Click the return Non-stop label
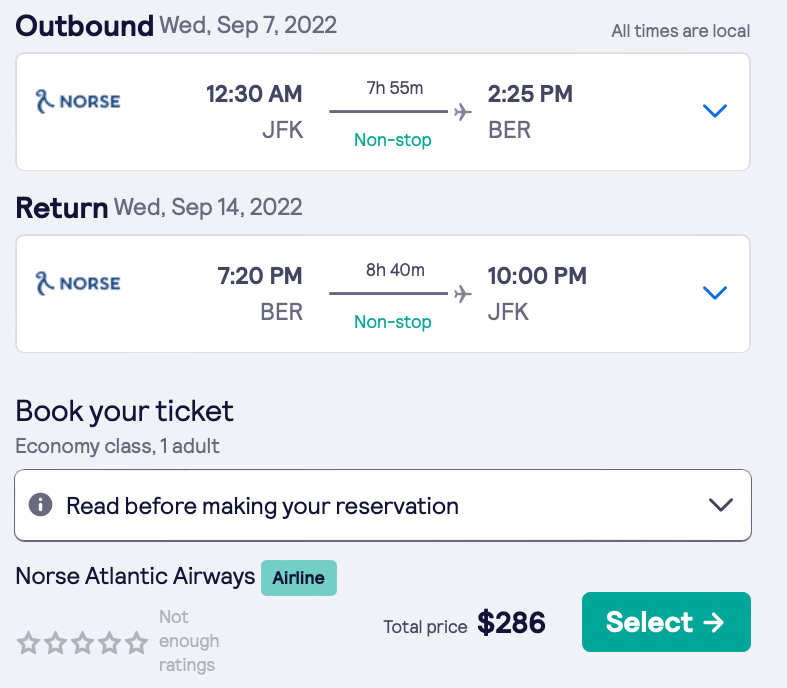This screenshot has width=787, height=688. [393, 322]
